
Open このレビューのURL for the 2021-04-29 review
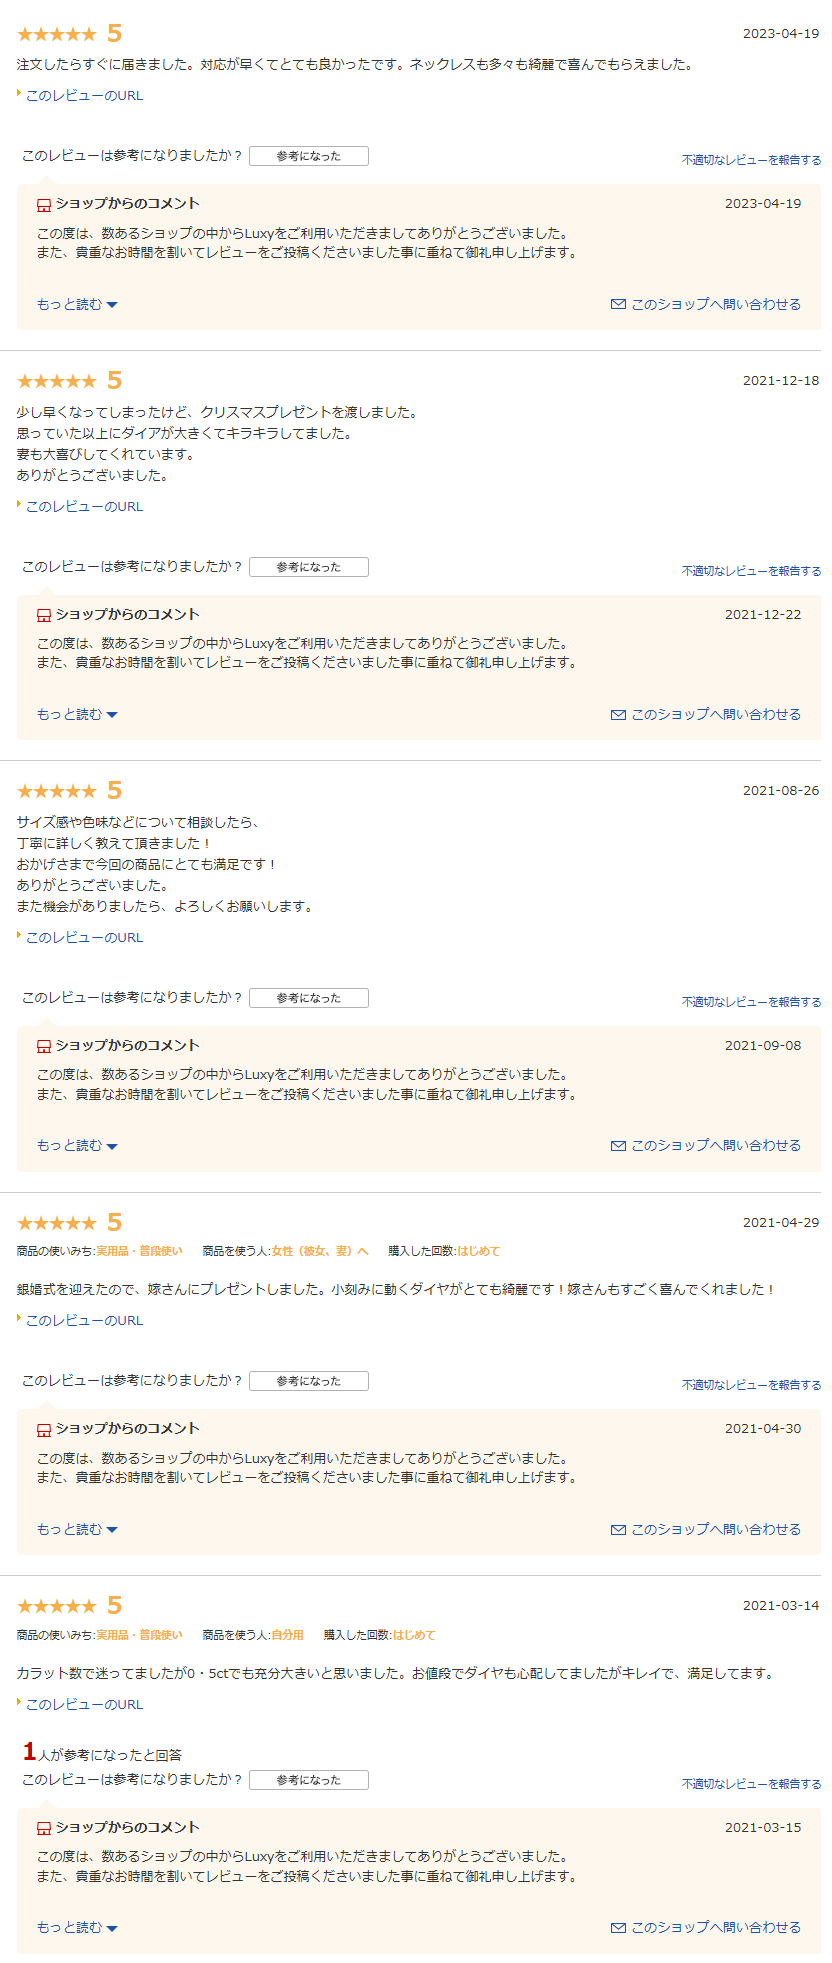[x=84, y=1321]
